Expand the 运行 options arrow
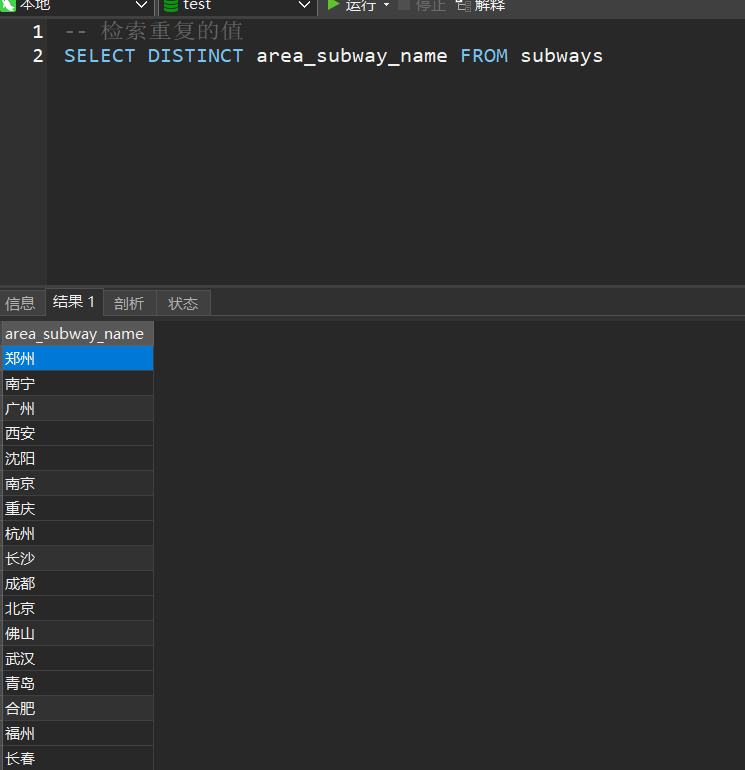 tap(386, 5)
